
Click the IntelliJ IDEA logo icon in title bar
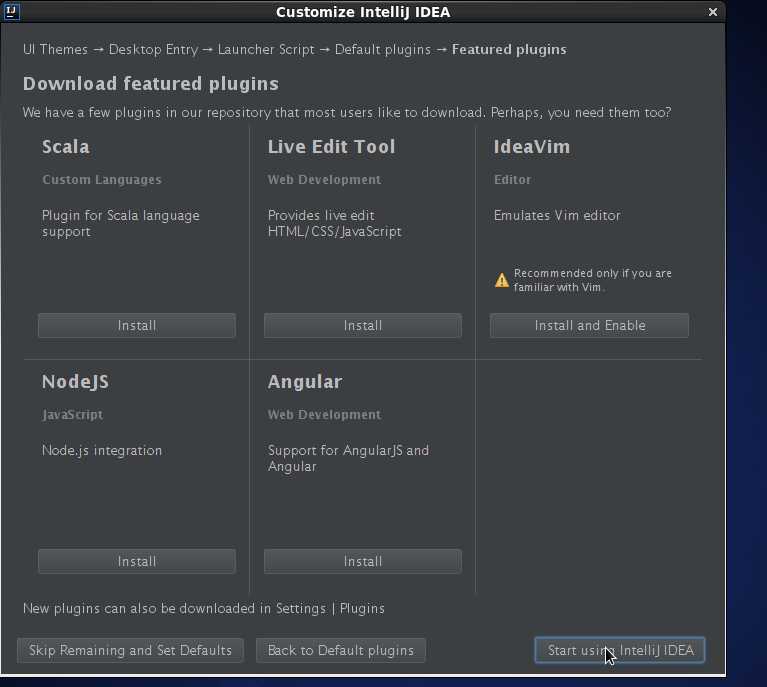coord(11,11)
